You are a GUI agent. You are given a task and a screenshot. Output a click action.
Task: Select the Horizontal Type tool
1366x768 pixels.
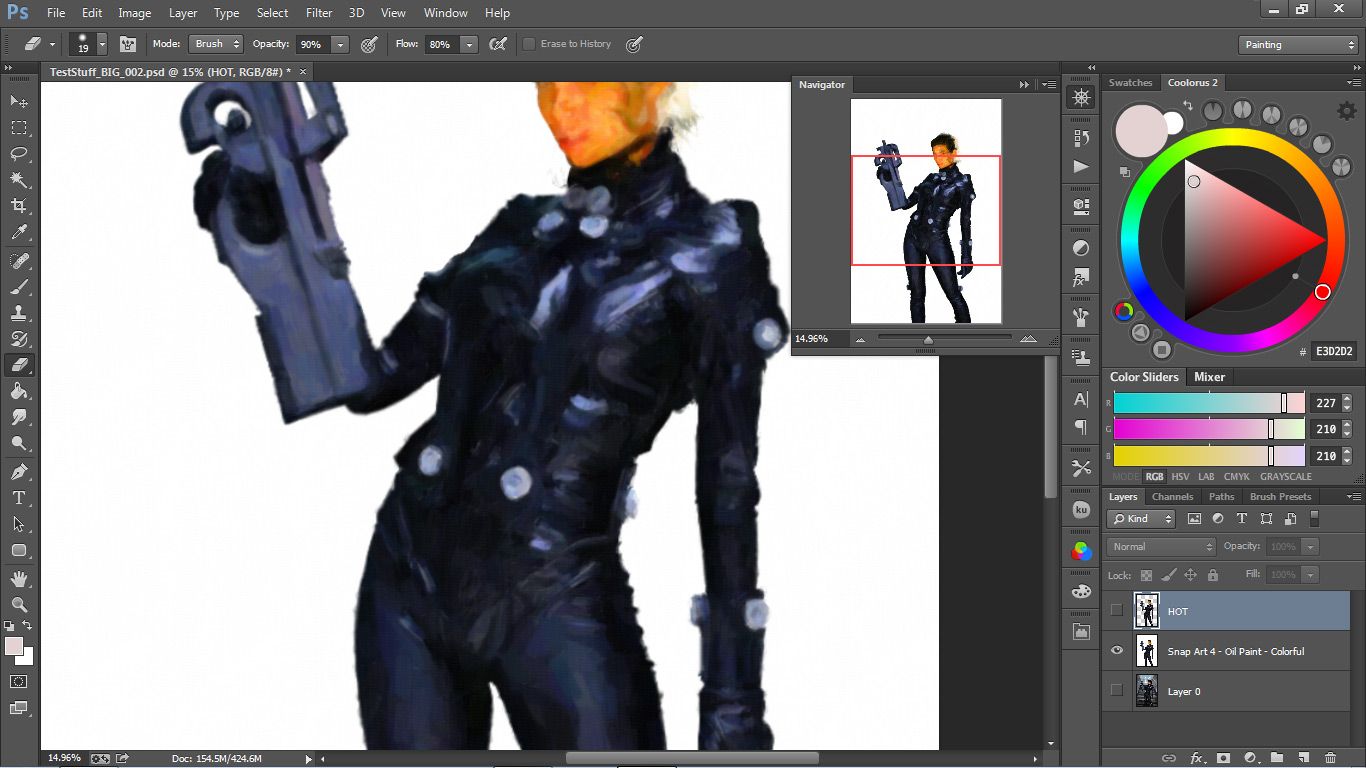pos(19,497)
